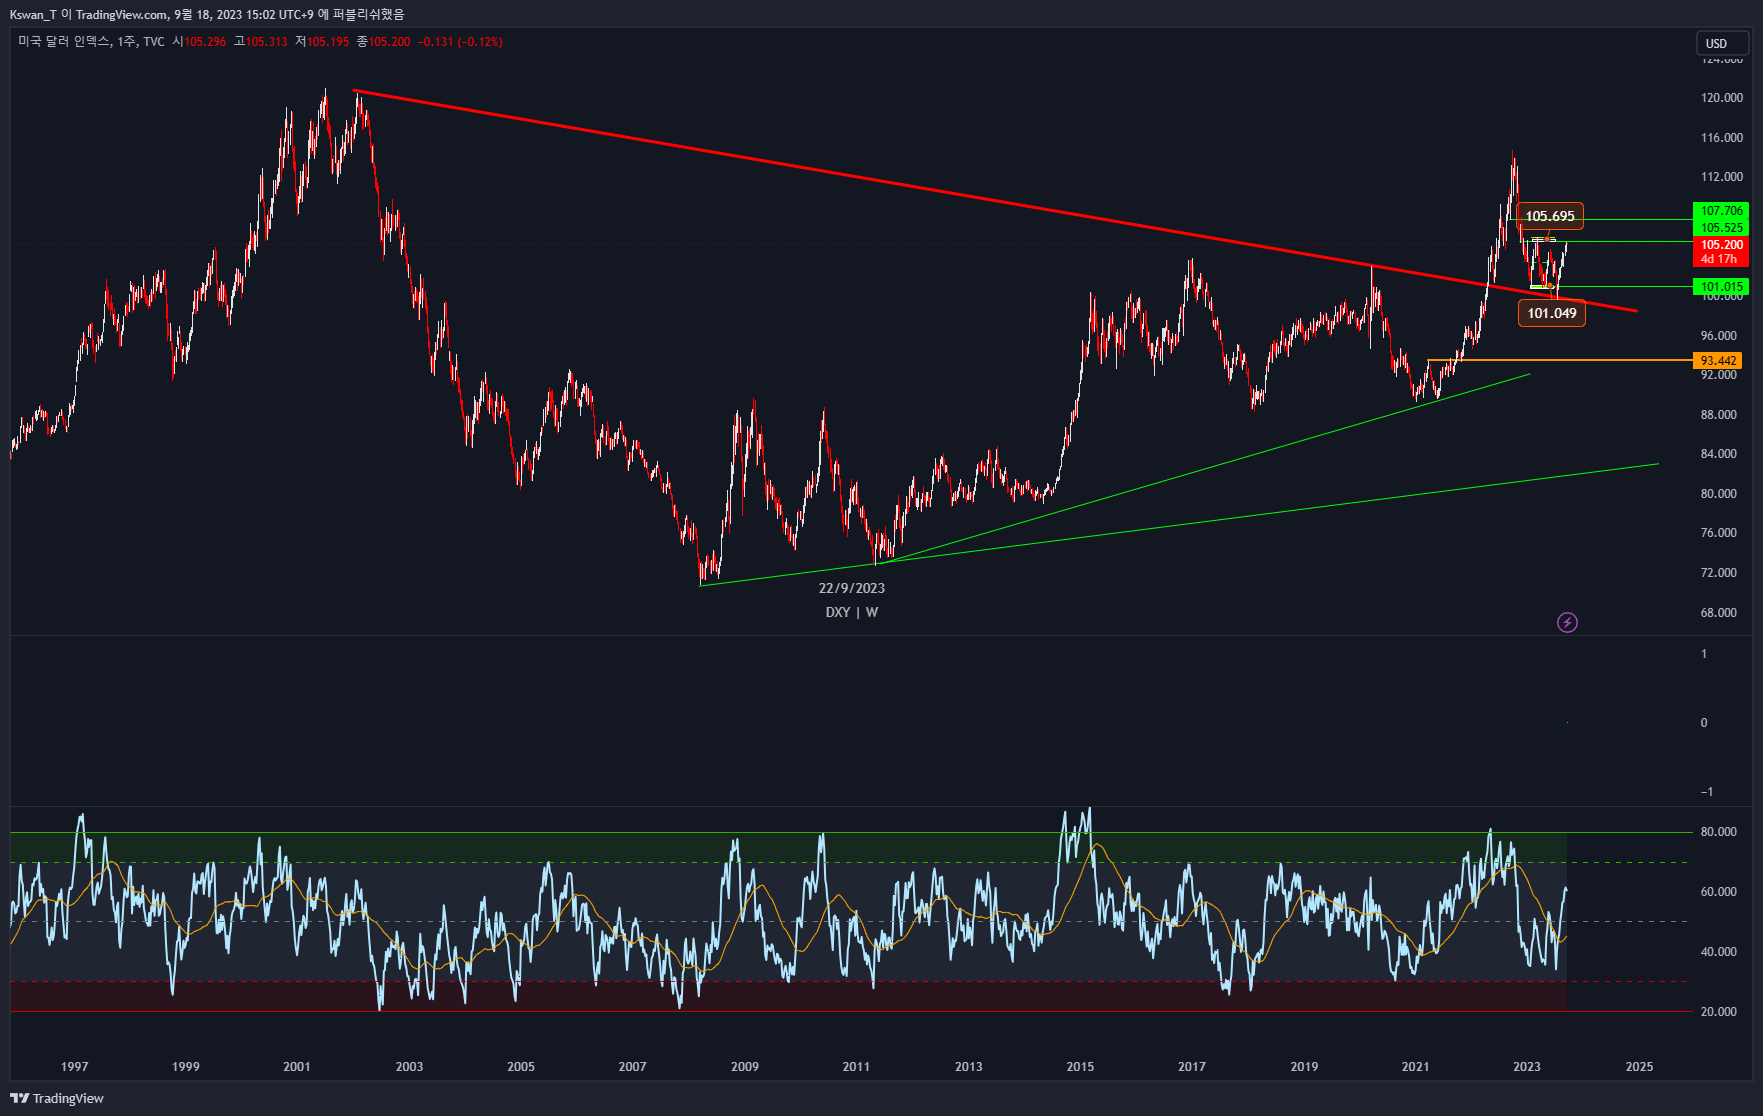Click the 2015 year on time axis
Viewport: 1763px width, 1116px height.
pos(1080,1066)
